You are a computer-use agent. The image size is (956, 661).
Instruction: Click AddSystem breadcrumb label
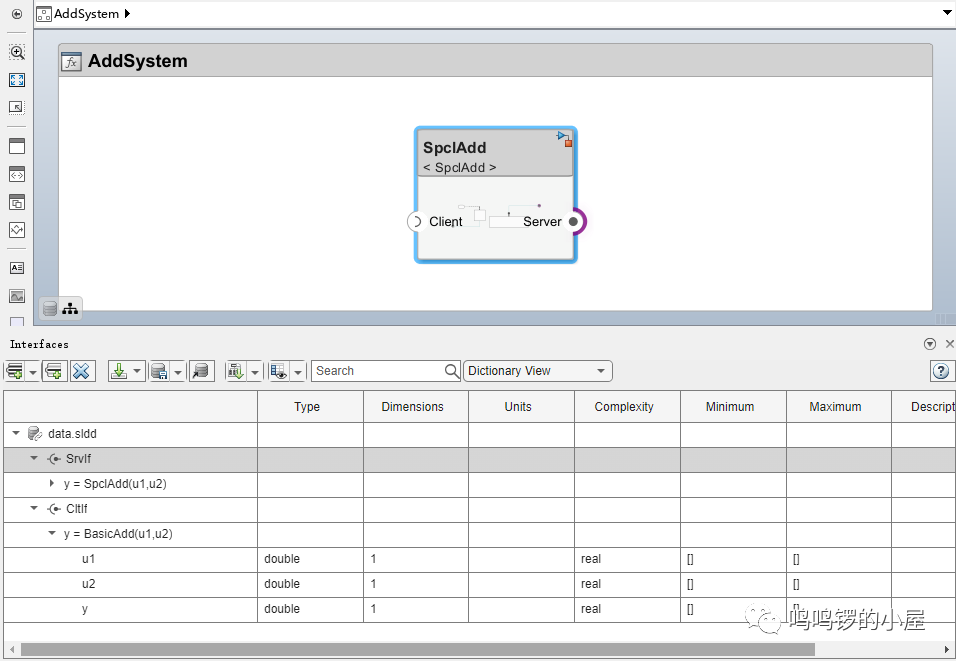click(86, 13)
